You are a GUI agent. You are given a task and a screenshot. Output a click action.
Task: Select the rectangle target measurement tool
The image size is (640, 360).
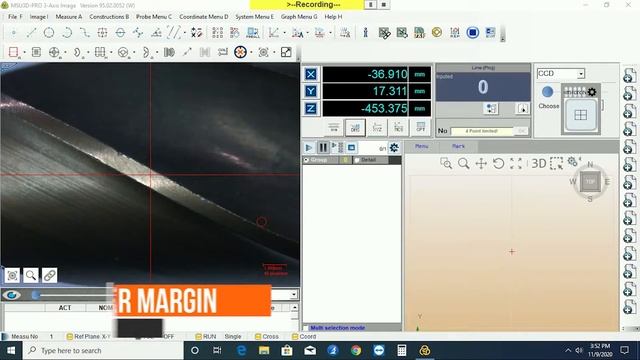(x=102, y=32)
